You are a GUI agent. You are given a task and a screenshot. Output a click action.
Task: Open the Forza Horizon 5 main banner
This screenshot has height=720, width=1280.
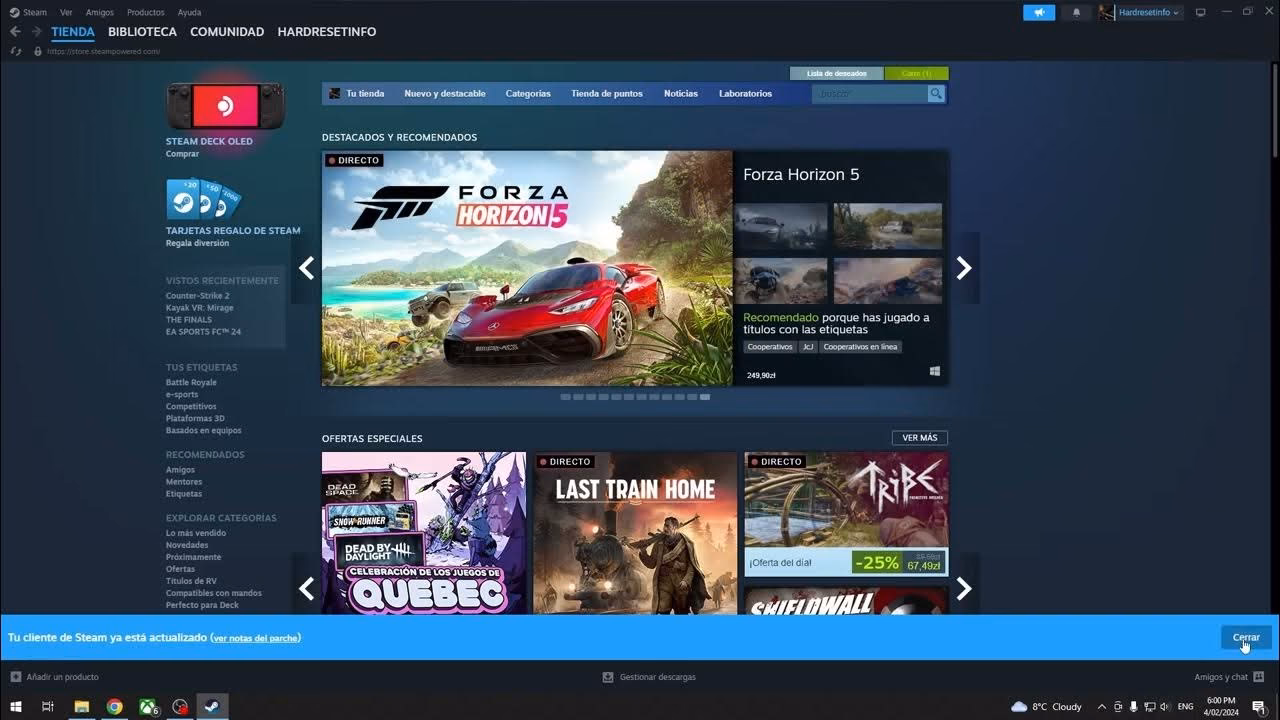point(527,268)
